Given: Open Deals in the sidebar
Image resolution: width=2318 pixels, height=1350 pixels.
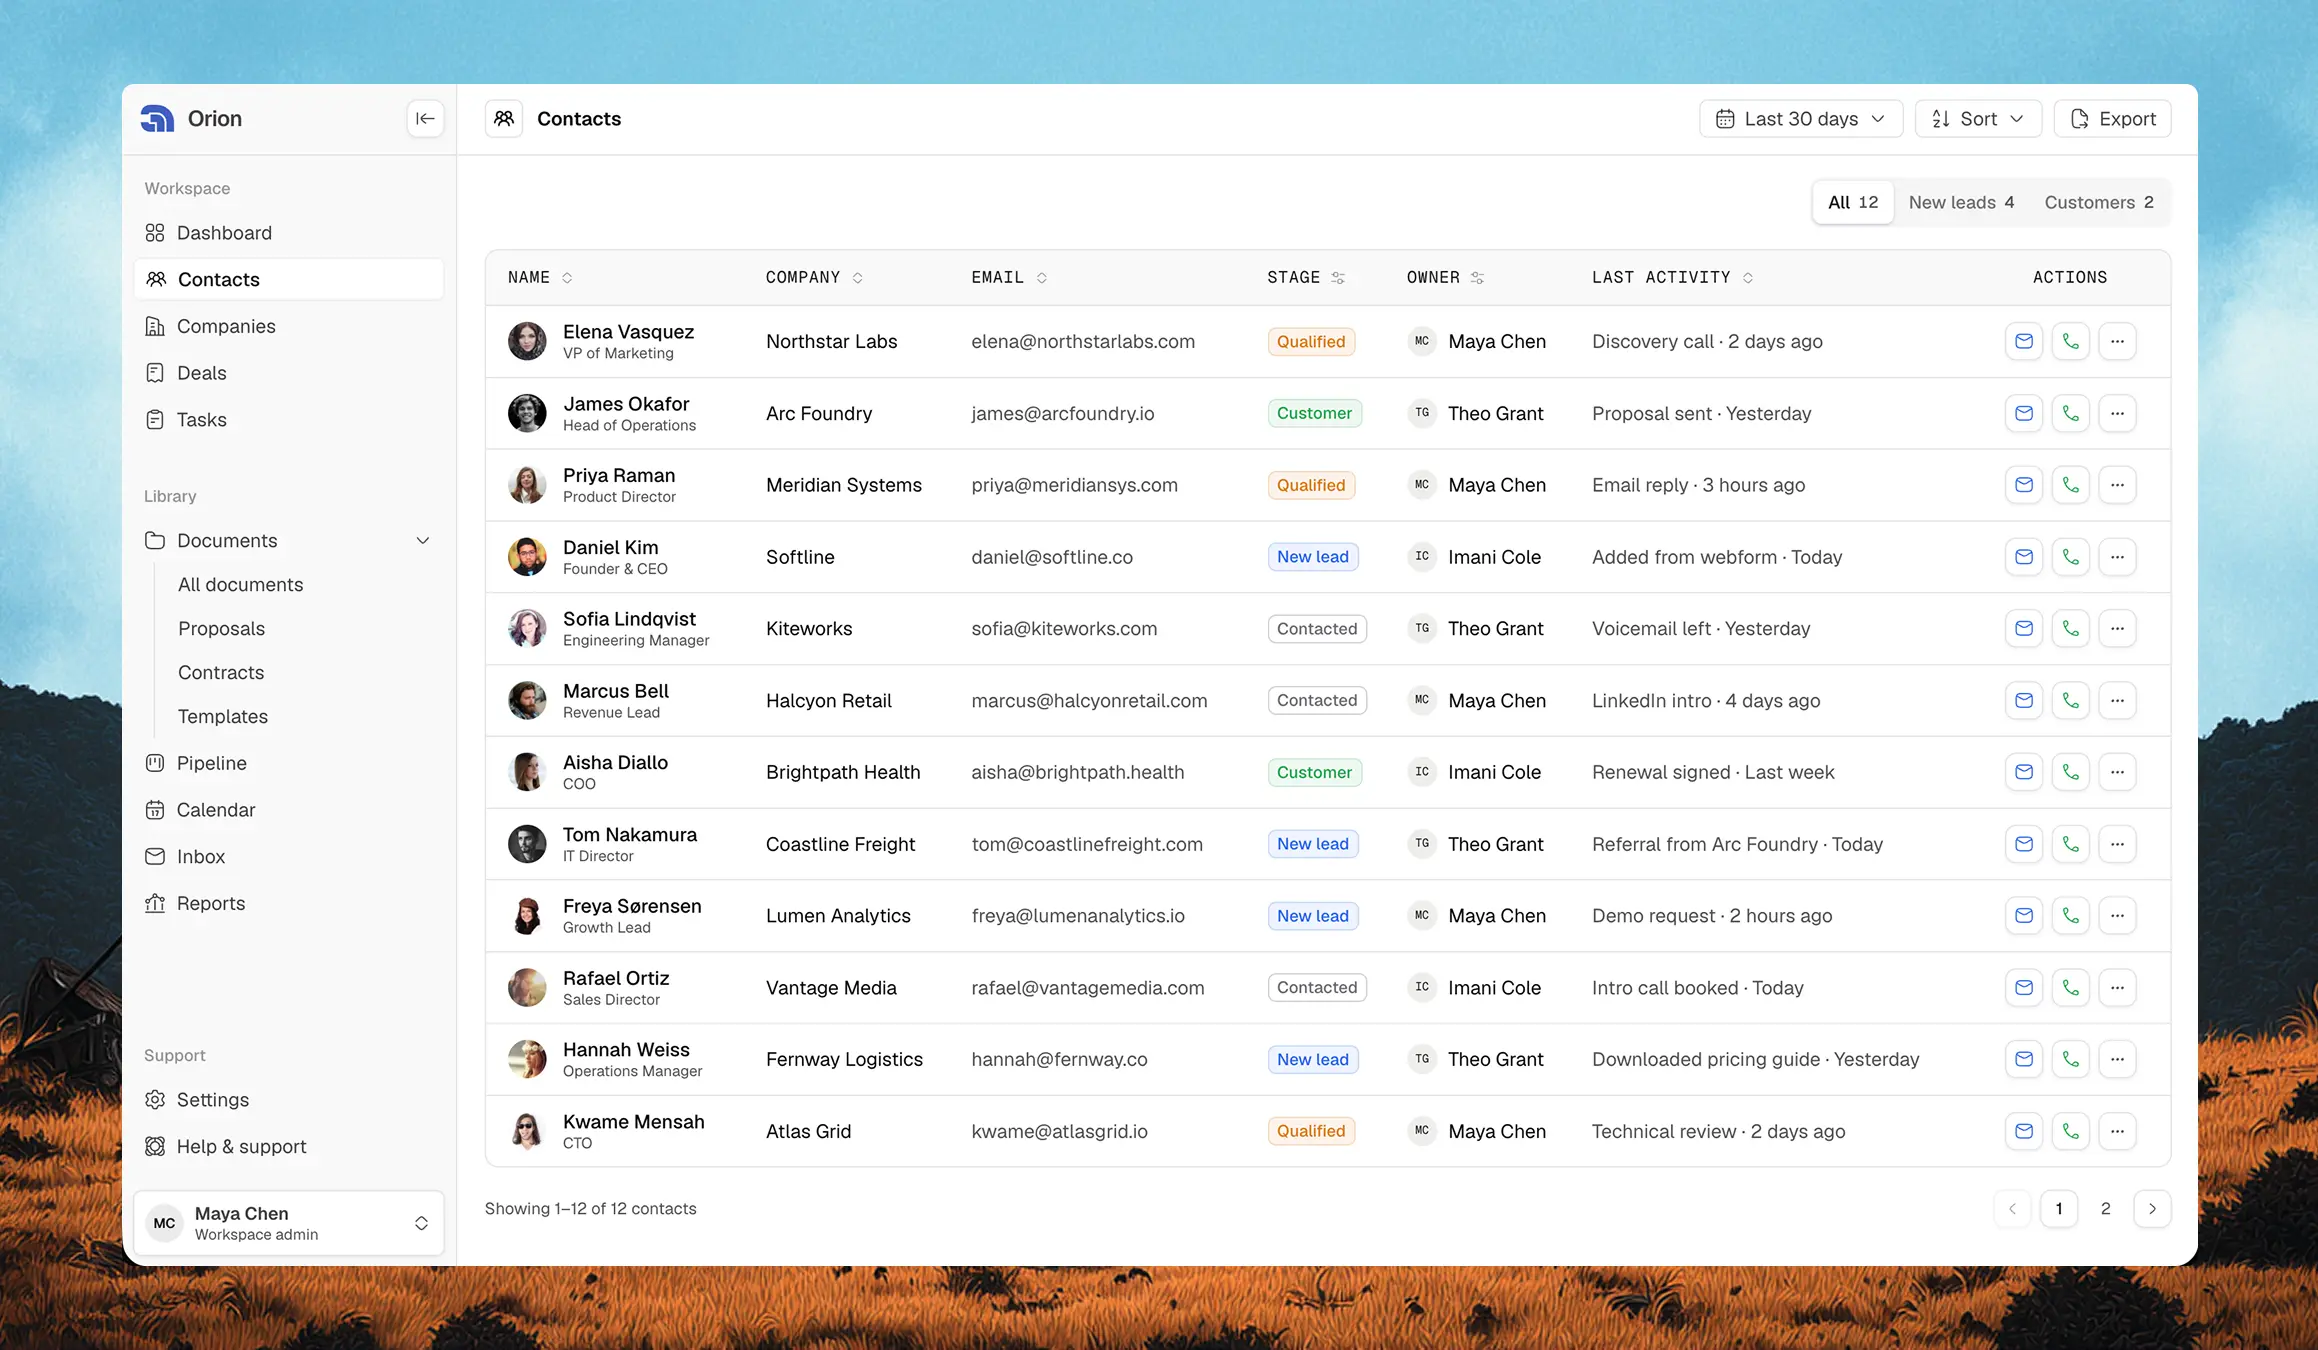Looking at the screenshot, I should coord(289,373).
